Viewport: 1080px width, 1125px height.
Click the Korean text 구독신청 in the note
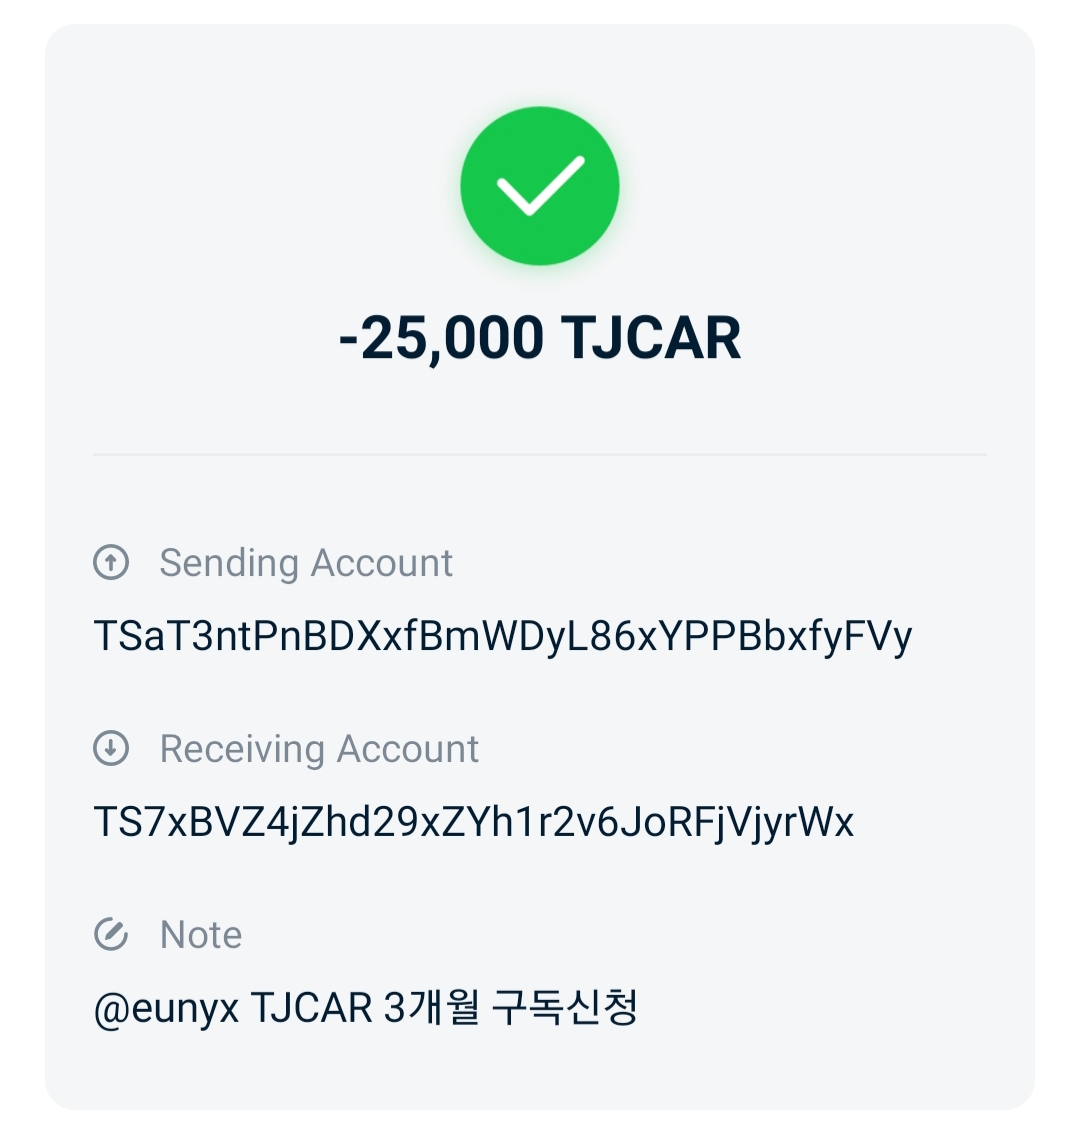[x=565, y=1007]
